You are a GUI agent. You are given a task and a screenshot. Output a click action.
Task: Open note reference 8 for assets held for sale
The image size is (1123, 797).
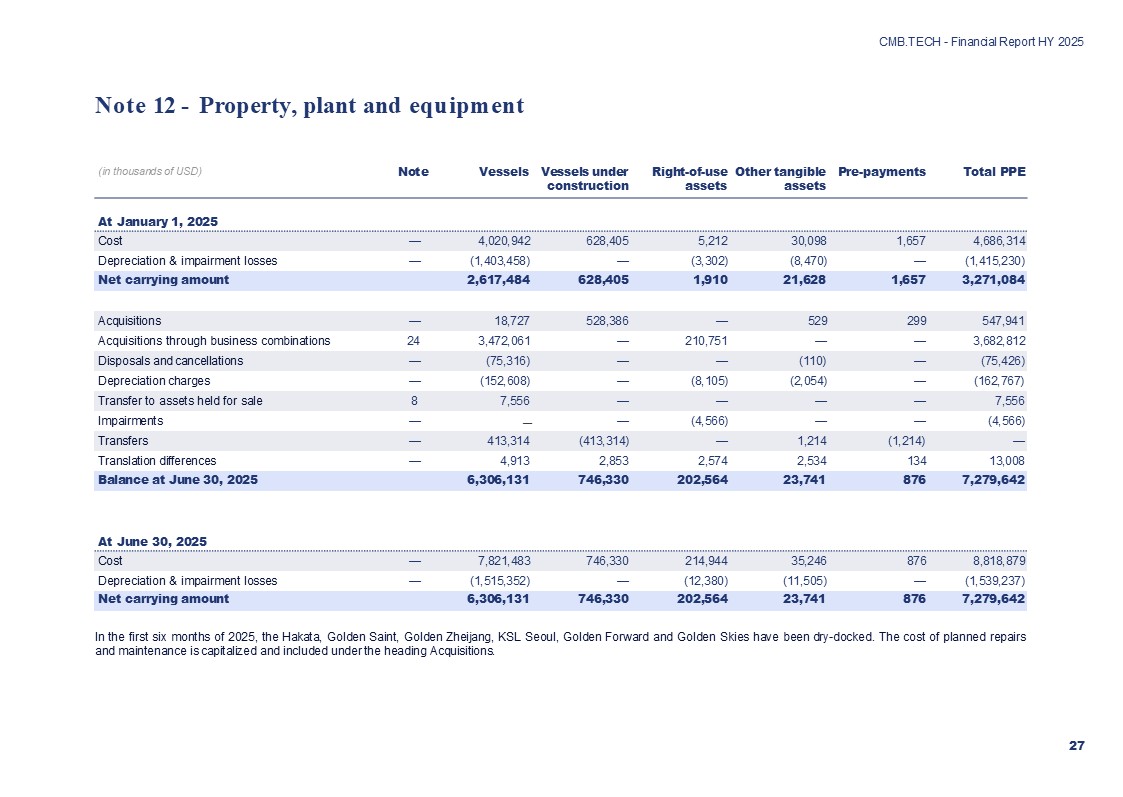pos(413,401)
